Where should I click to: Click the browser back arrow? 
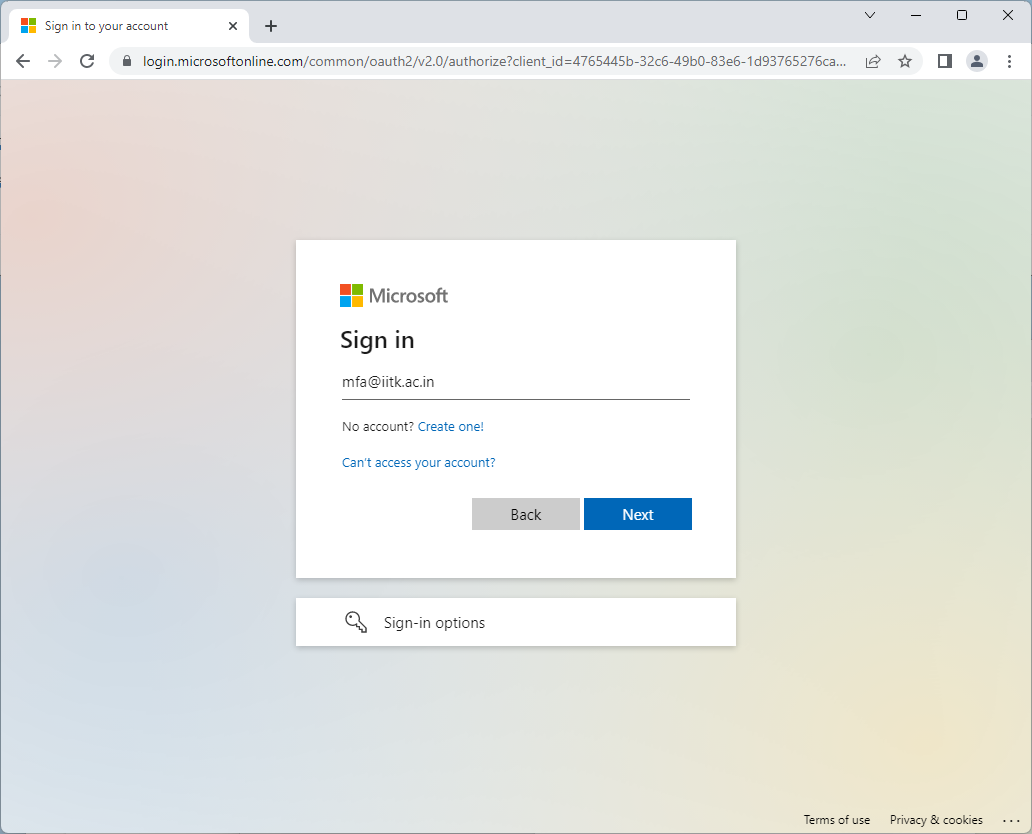coord(23,61)
